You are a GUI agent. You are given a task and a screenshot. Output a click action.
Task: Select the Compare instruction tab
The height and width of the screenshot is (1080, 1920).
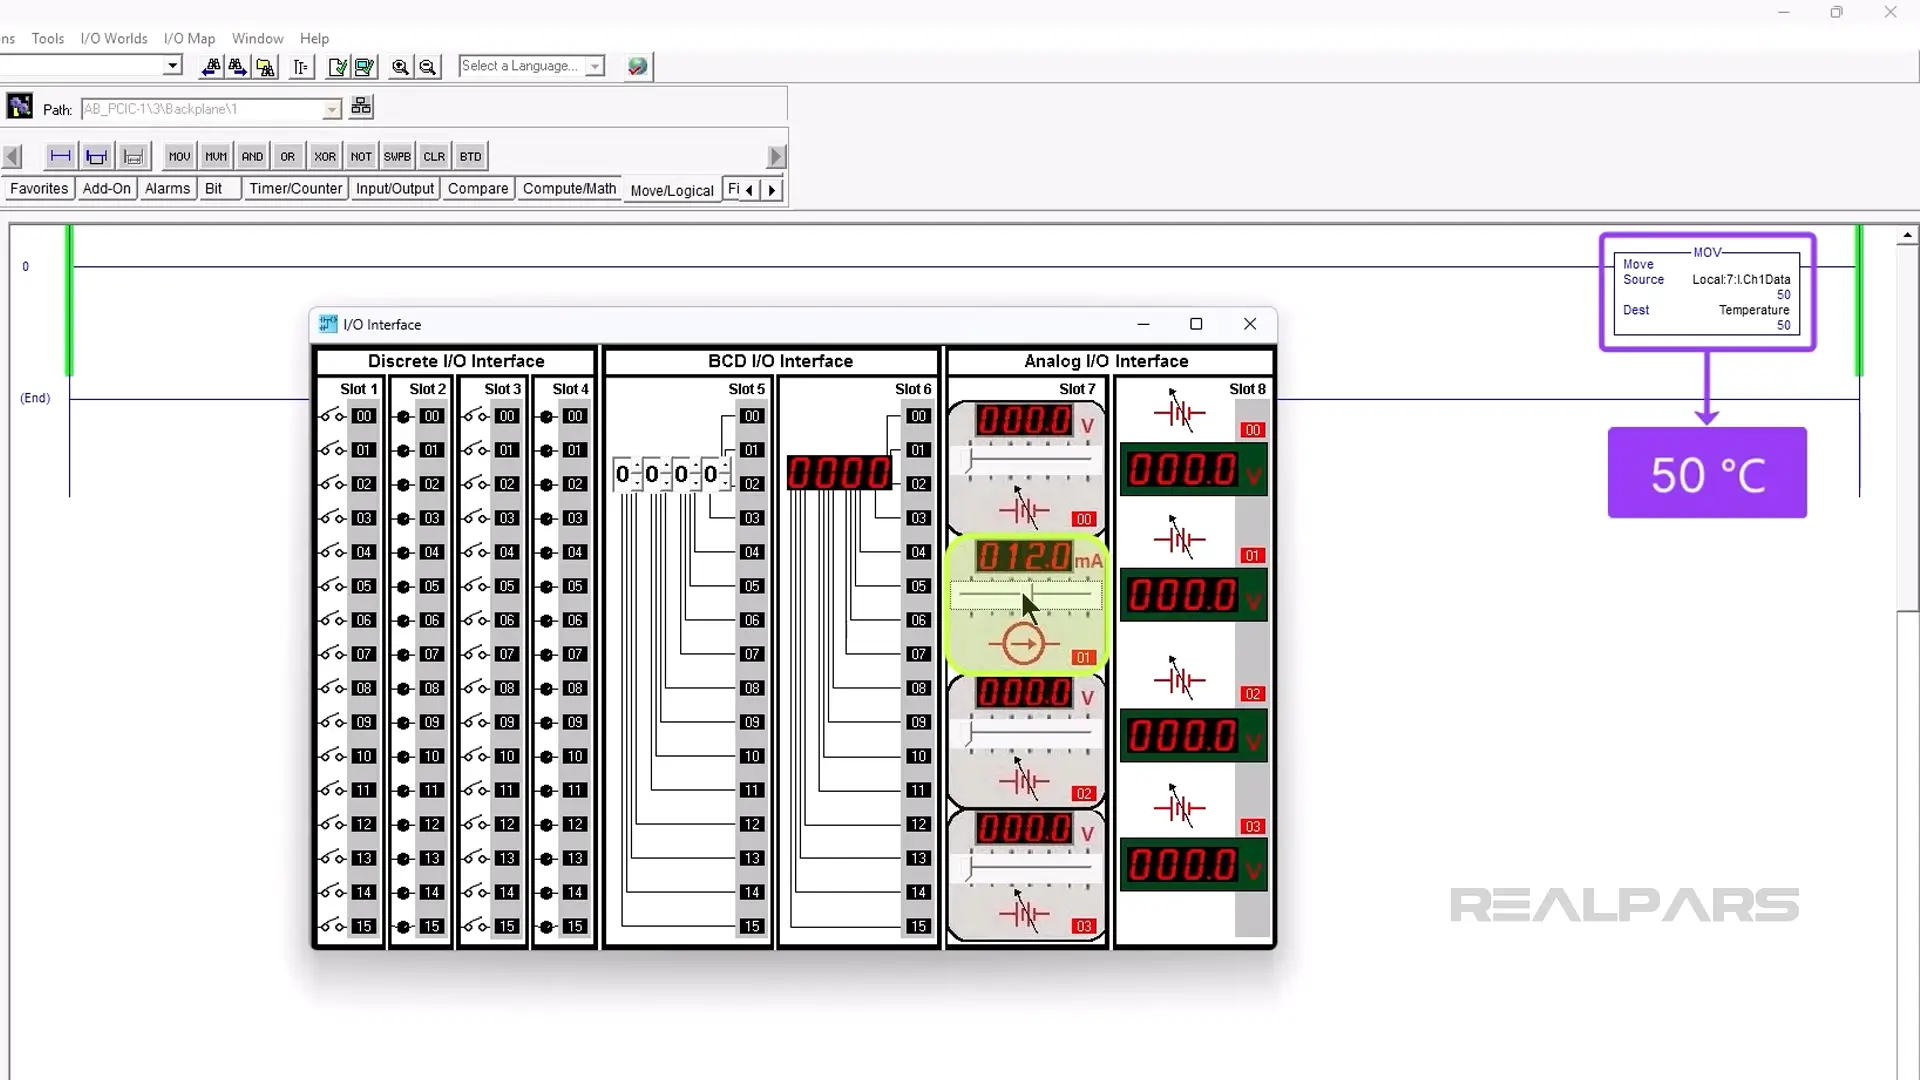pos(478,188)
